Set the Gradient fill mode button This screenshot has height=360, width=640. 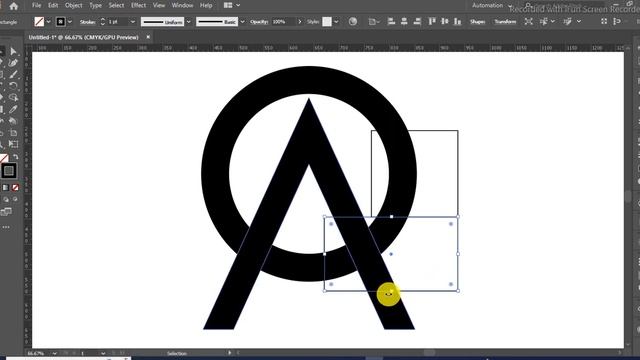[x=6, y=188]
